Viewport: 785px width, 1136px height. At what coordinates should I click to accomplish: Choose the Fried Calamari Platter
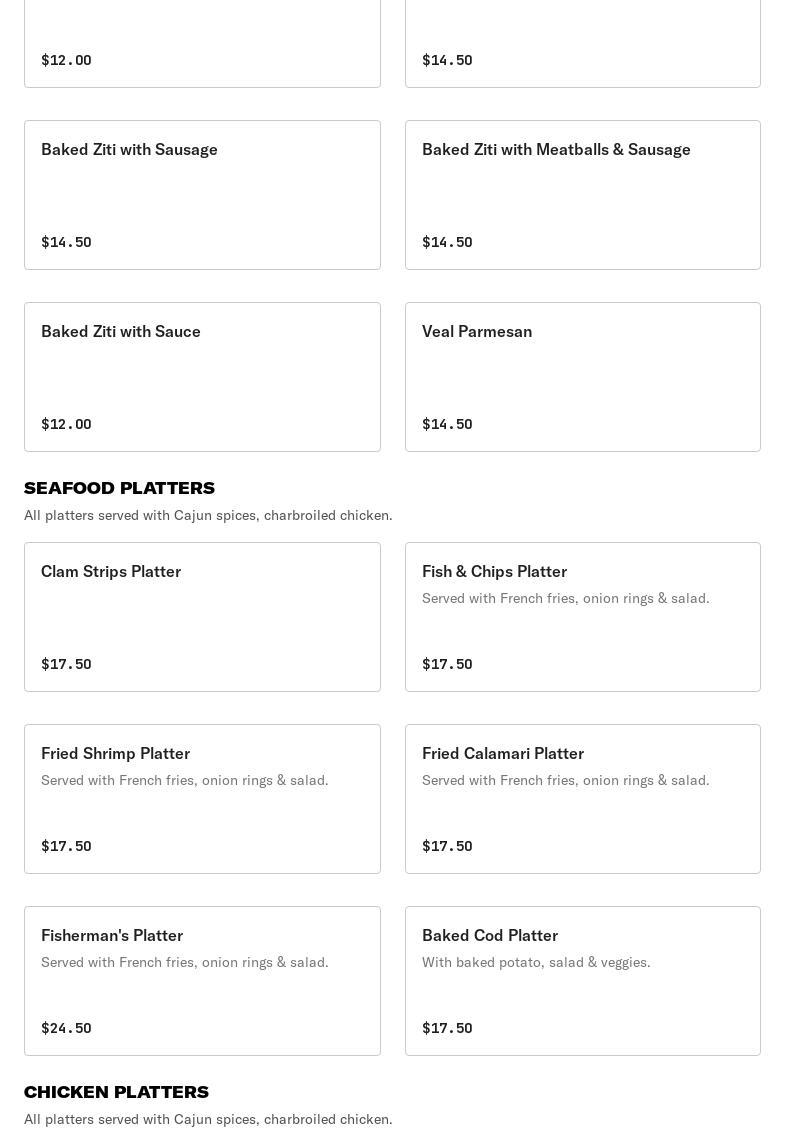pos(503,754)
